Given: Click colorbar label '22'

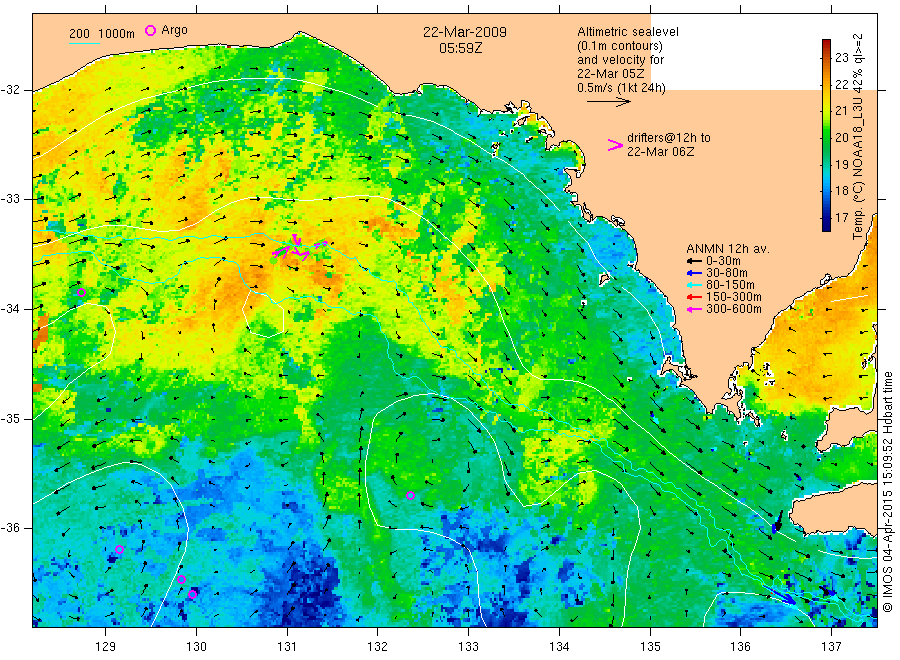Looking at the screenshot, I should [x=841, y=84].
